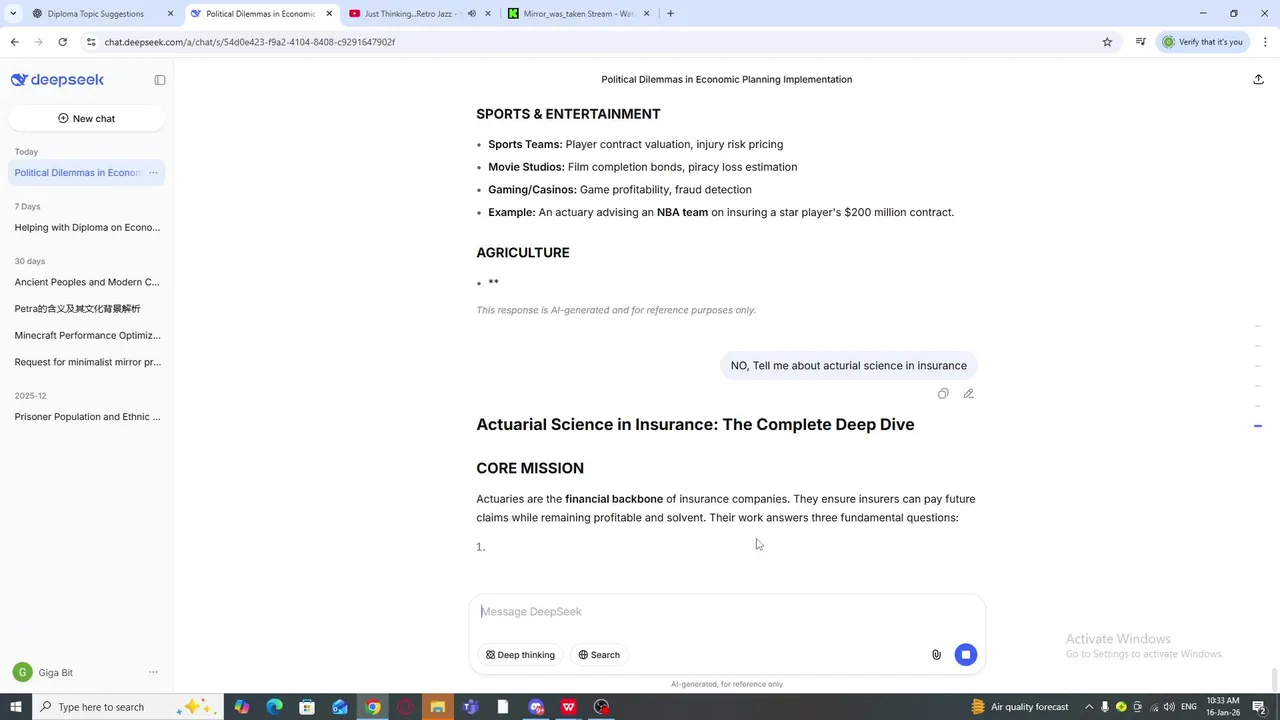Collapse the DeepSeek sidebar panel icon
This screenshot has height=720, width=1280.
(160, 80)
